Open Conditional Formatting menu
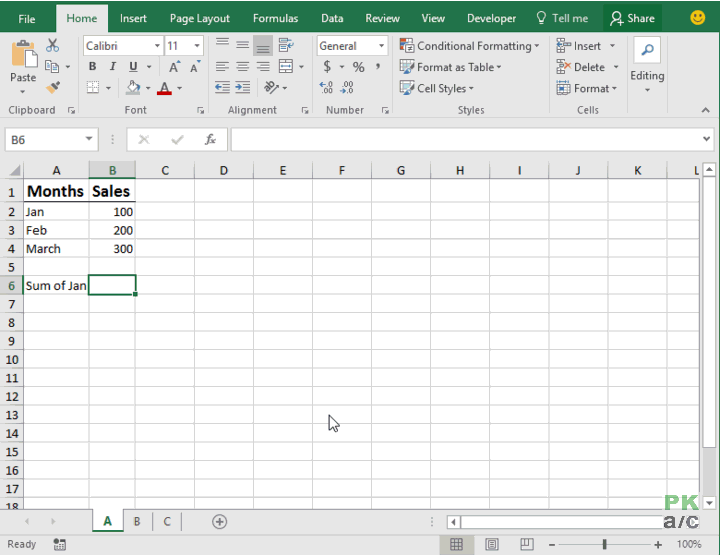Viewport: 720px width, 555px height. tap(469, 46)
